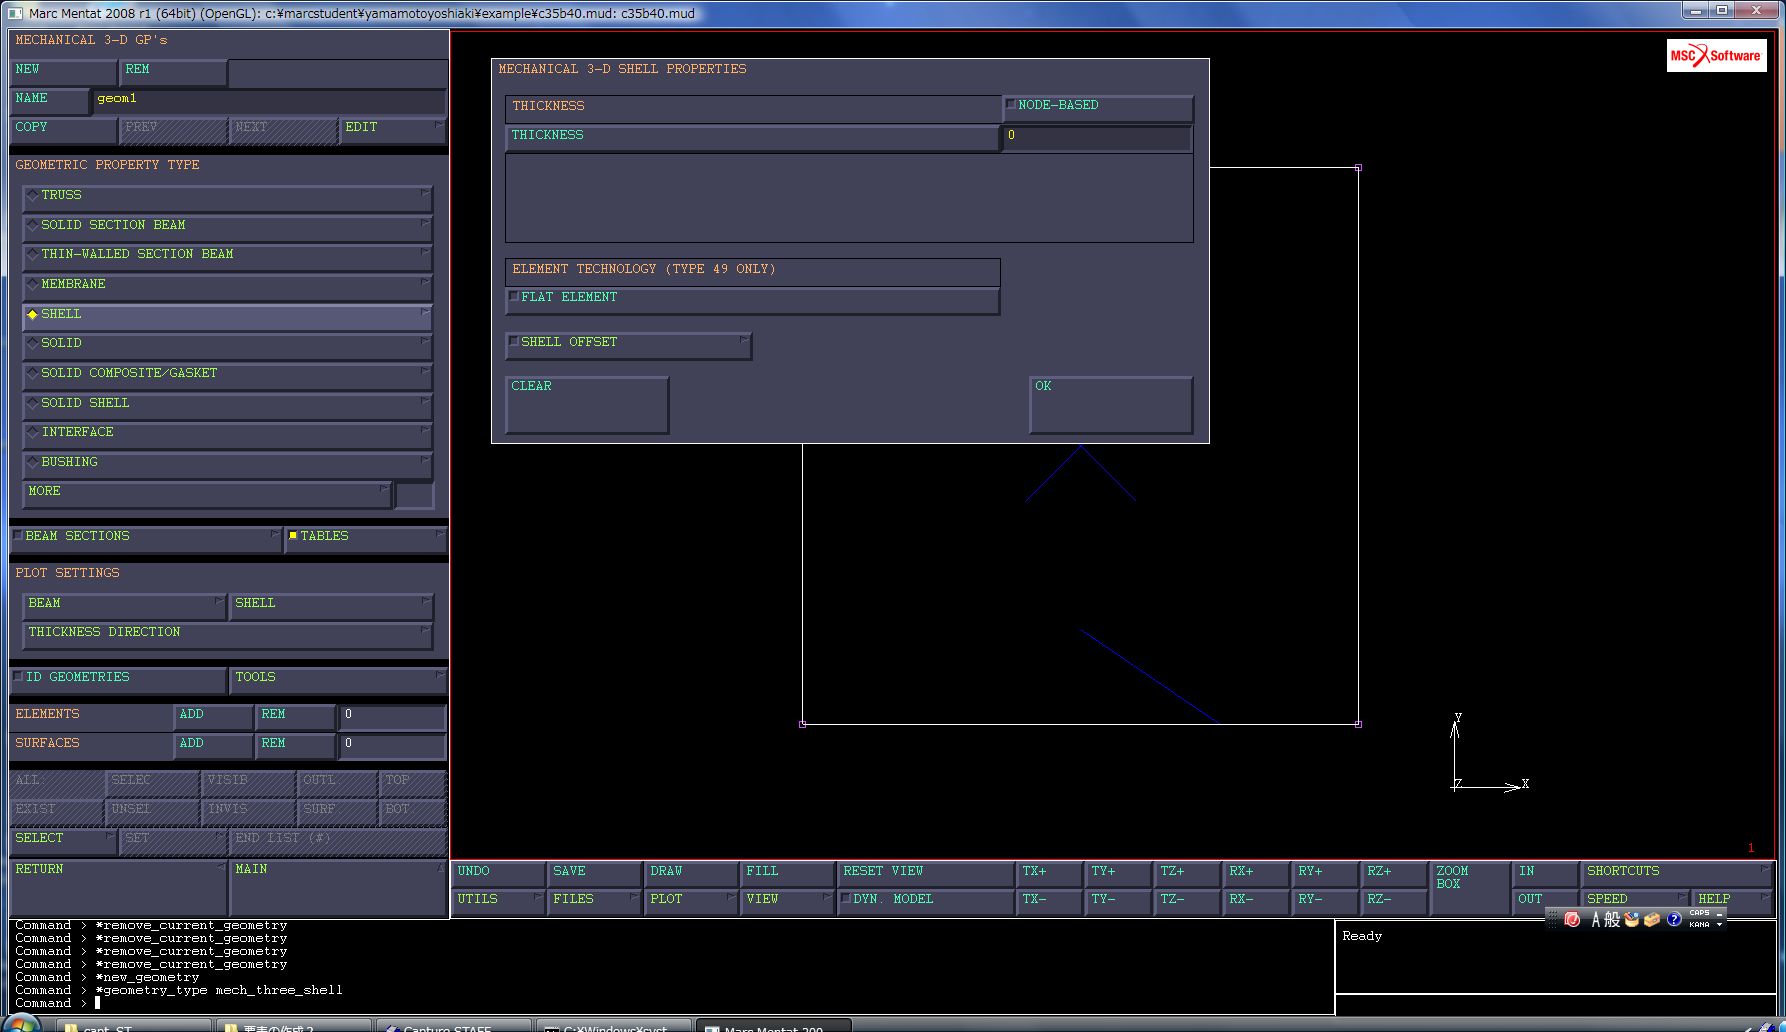Open the TOOLS submenu
The width and height of the screenshot is (1786, 1032).
point(338,679)
